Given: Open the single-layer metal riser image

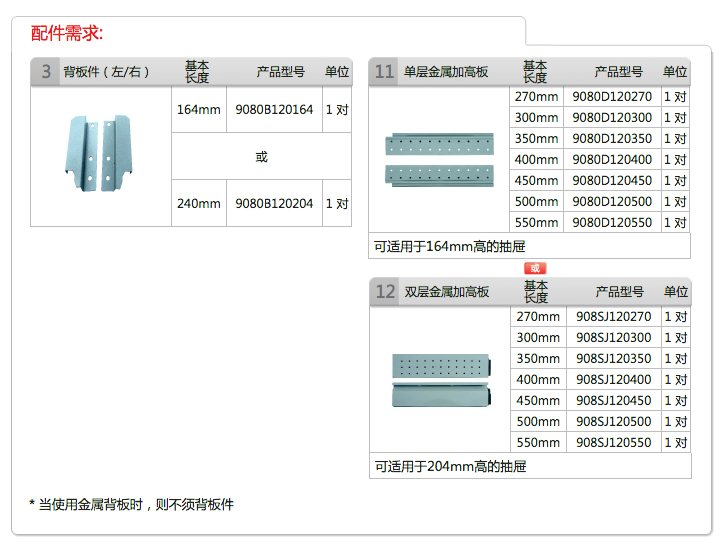Looking at the screenshot, I should (438, 160).
